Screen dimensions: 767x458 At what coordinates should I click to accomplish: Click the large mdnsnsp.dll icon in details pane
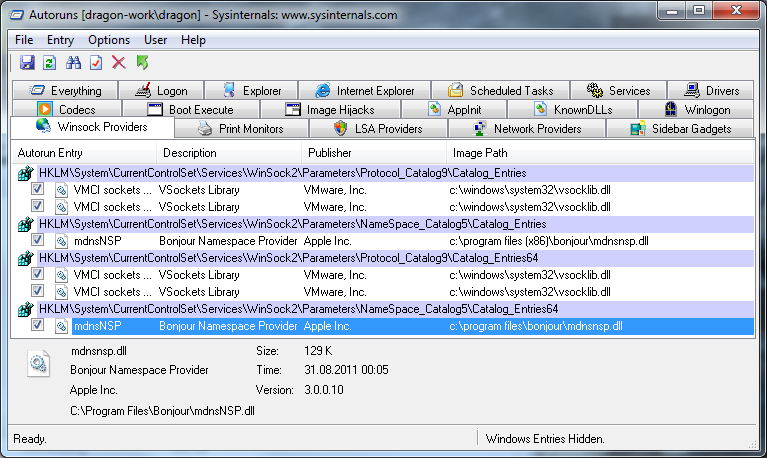tap(38, 363)
